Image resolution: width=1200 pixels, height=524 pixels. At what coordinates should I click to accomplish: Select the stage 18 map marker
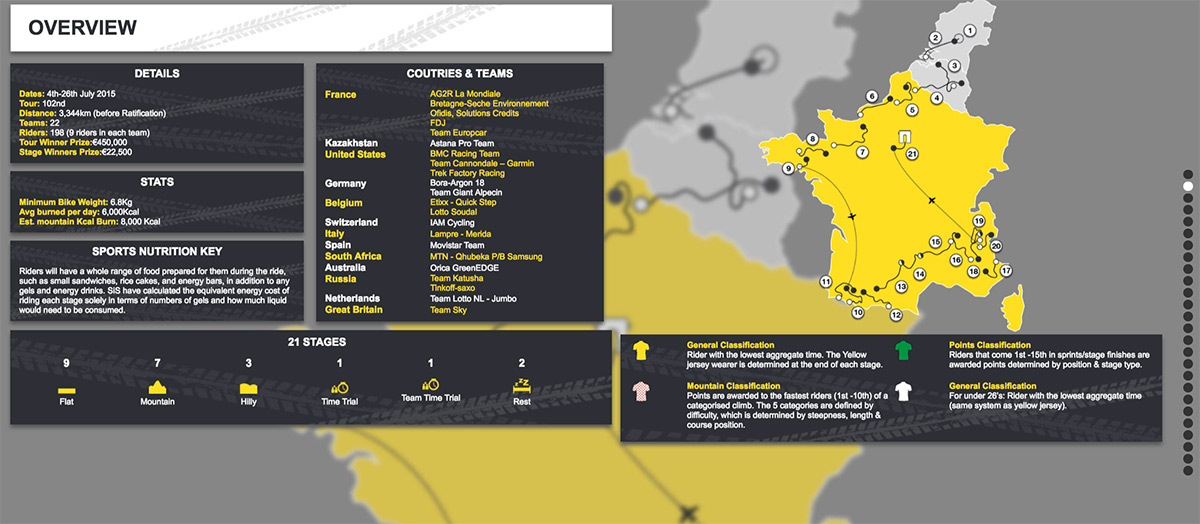973,271
